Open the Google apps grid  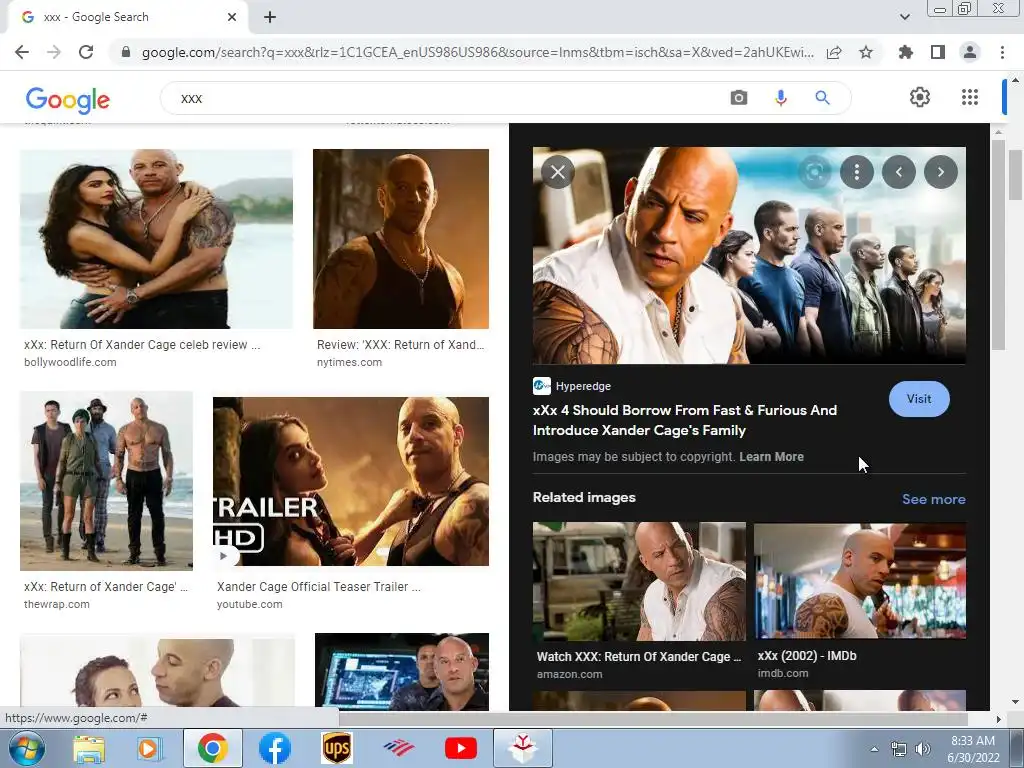[x=970, y=97]
